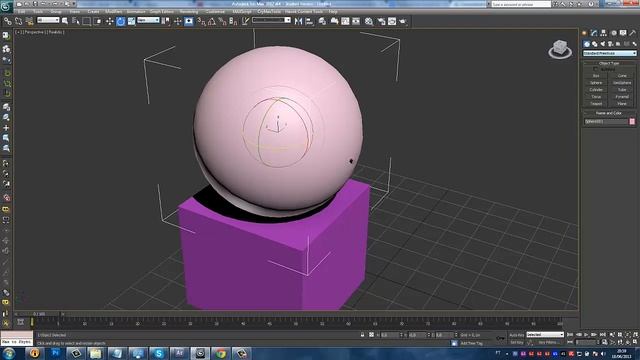Click the object color swatch

point(632,122)
